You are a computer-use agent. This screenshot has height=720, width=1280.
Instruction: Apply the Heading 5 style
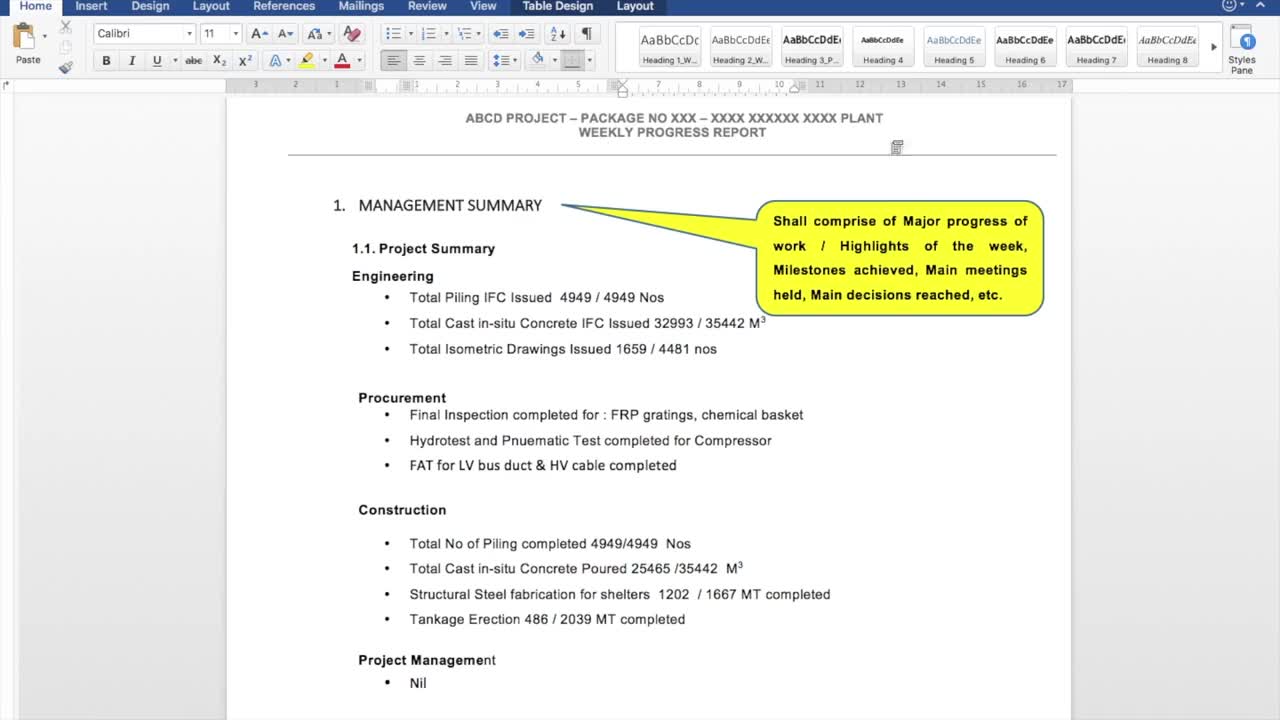954,47
